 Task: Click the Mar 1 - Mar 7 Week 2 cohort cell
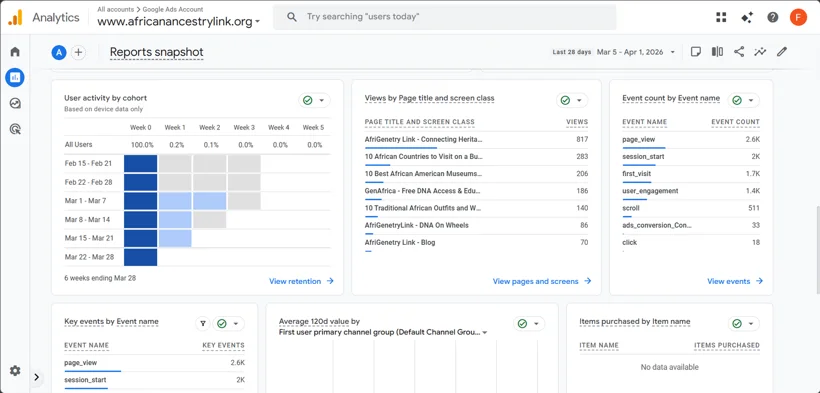(x=210, y=201)
